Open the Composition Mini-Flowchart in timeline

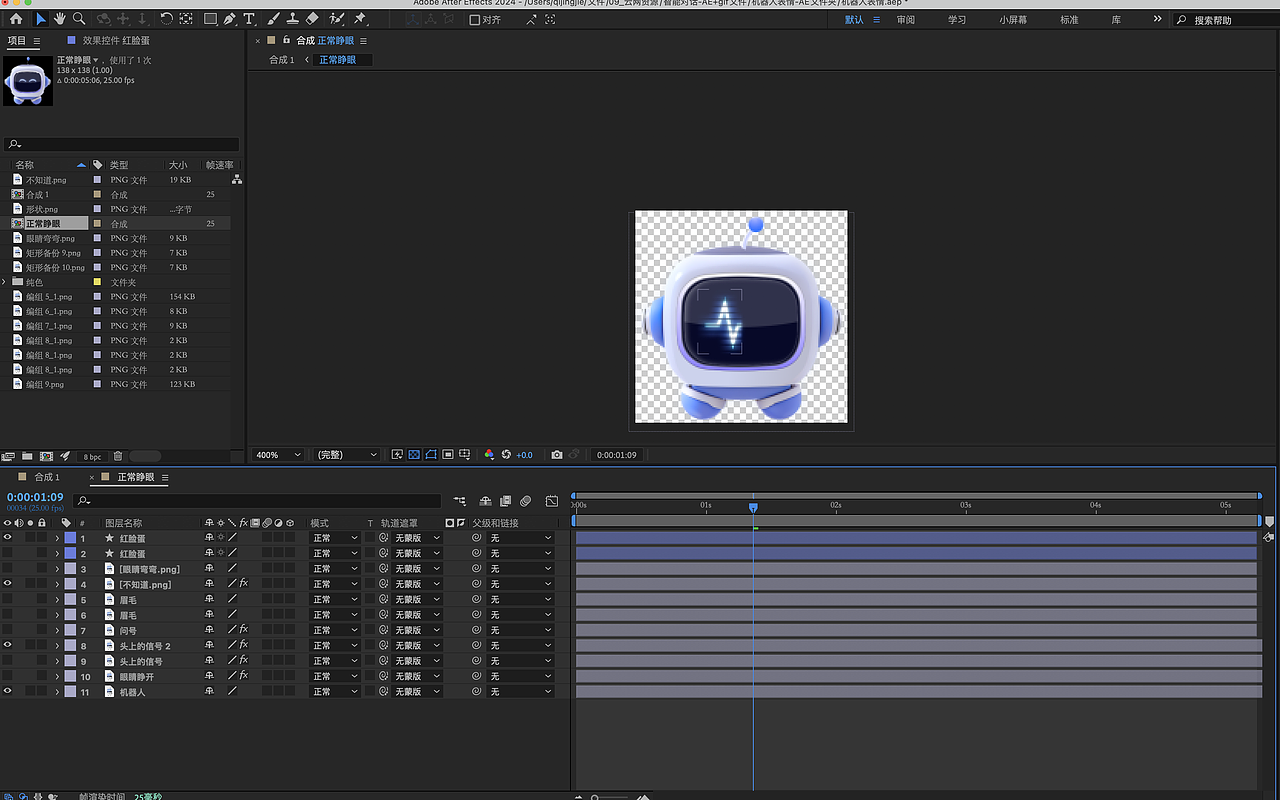(x=459, y=501)
